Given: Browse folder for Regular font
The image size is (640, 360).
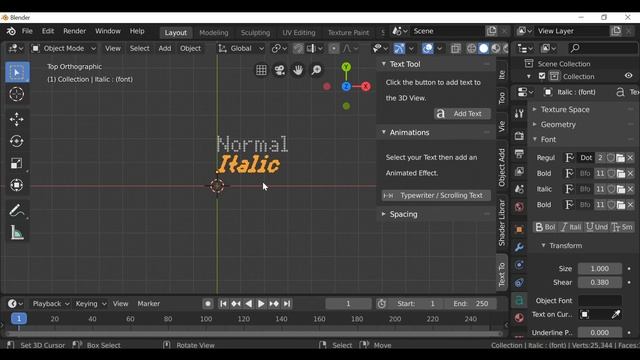Looking at the screenshot, I should coord(620,158).
